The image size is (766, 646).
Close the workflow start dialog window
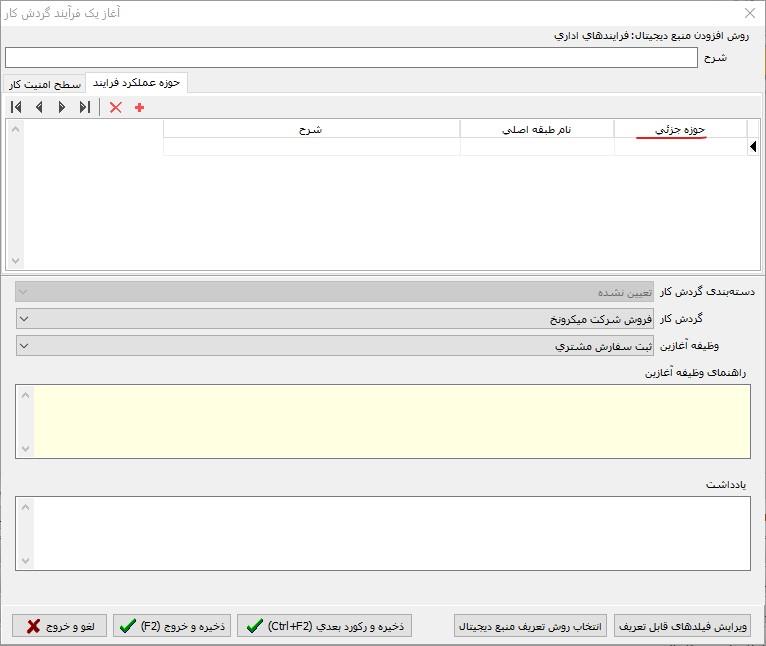click(750, 13)
